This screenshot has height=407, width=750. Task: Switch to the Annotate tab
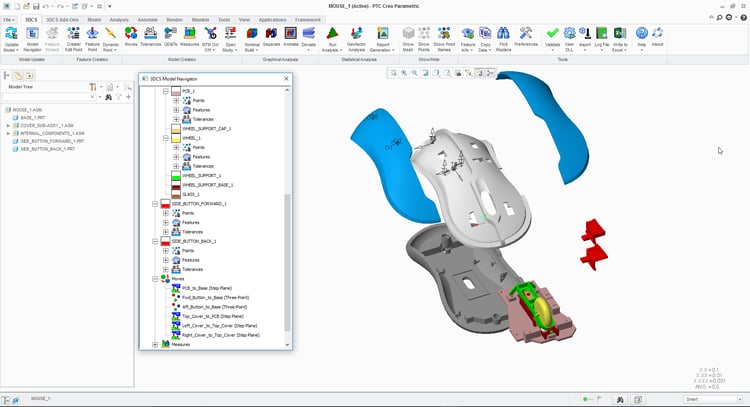click(147, 20)
